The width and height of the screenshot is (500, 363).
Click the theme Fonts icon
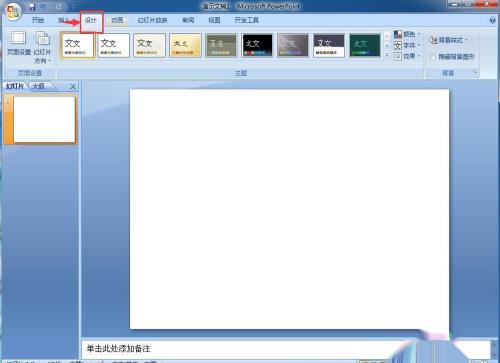click(x=398, y=45)
